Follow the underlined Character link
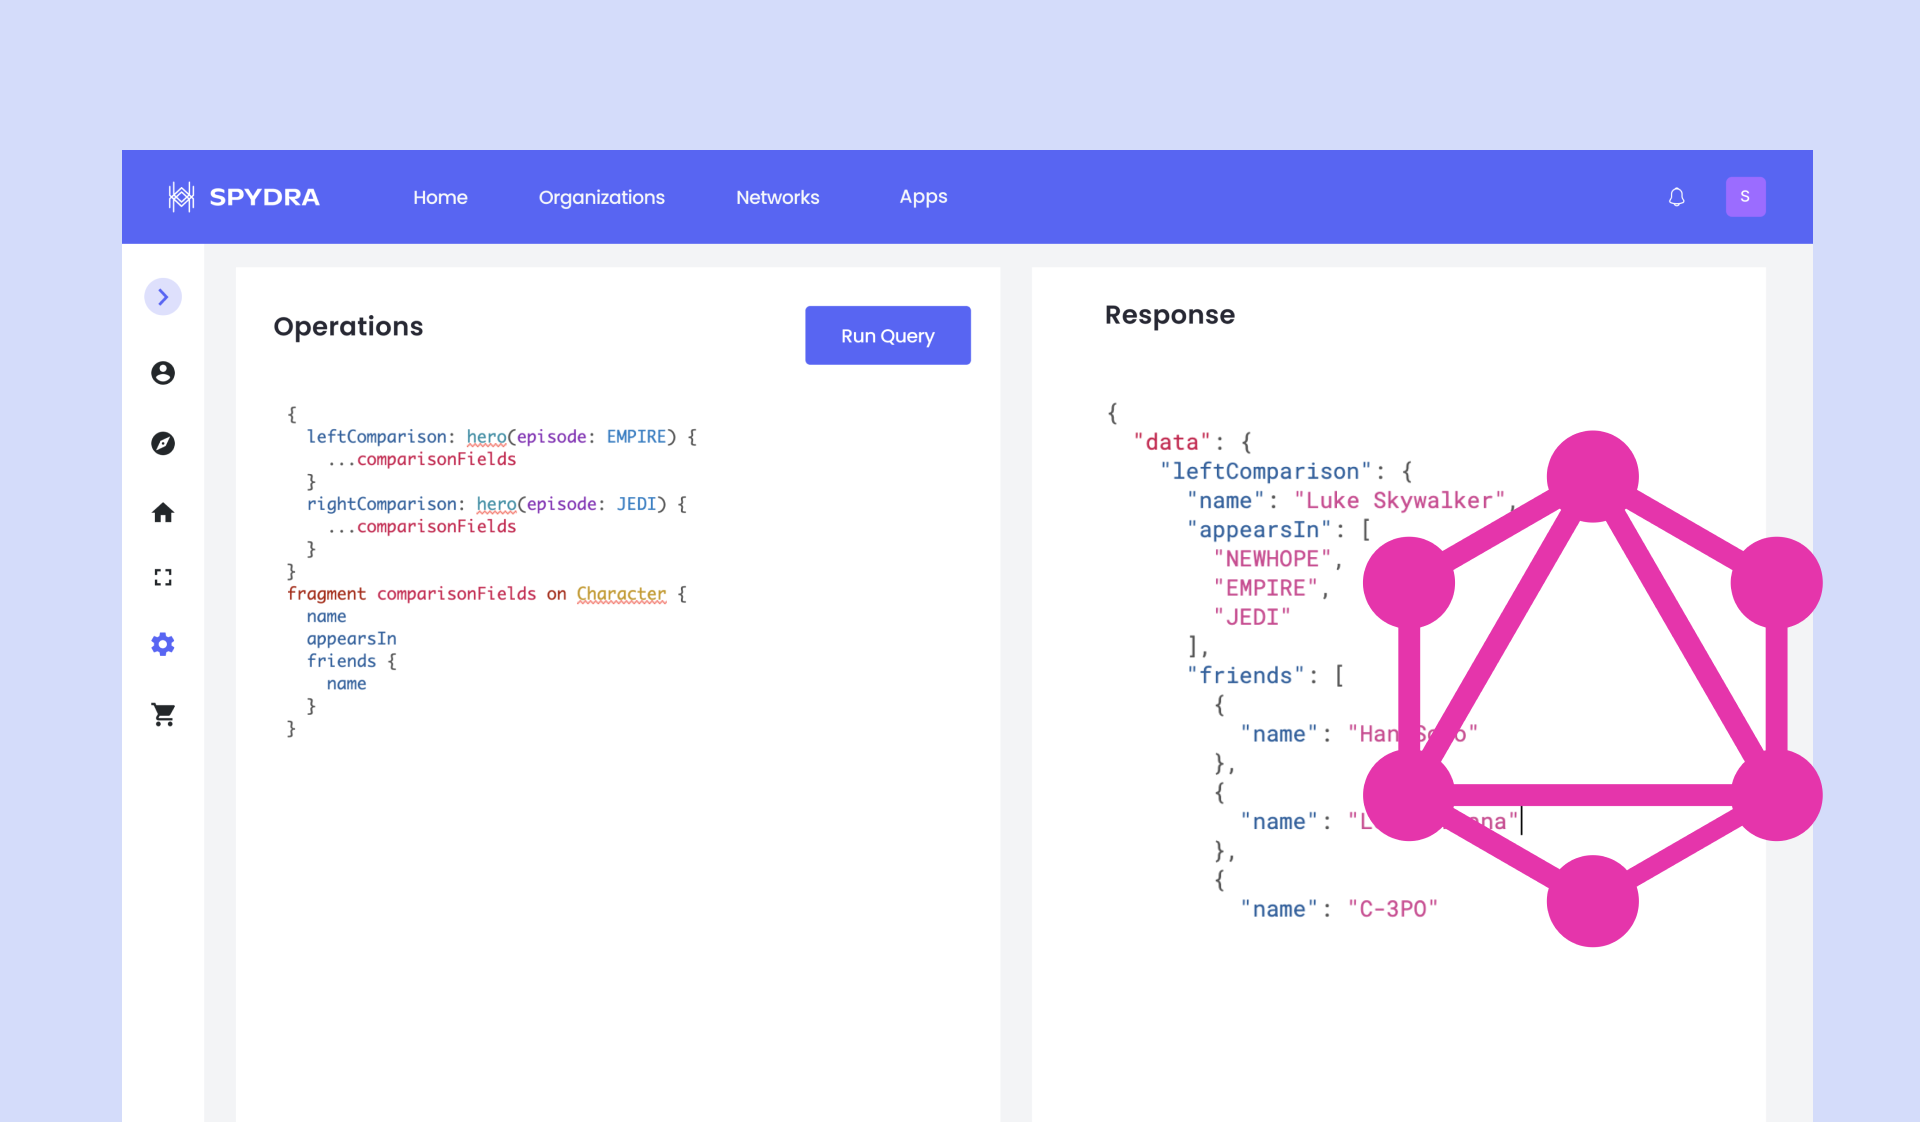This screenshot has width=1920, height=1122. click(x=621, y=593)
